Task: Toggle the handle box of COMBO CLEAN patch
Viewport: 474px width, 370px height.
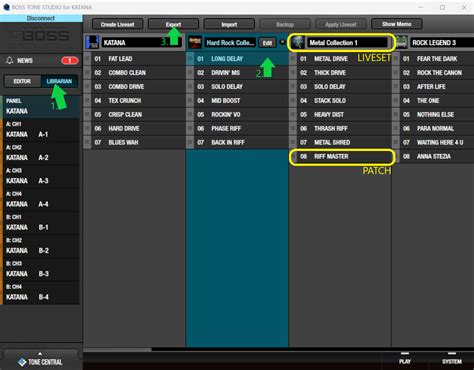Action: (87, 73)
